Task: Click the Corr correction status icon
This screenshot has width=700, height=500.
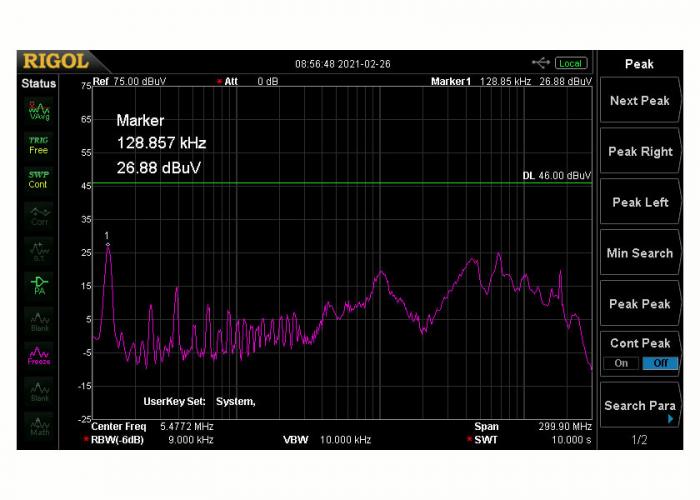Action: click(38, 215)
